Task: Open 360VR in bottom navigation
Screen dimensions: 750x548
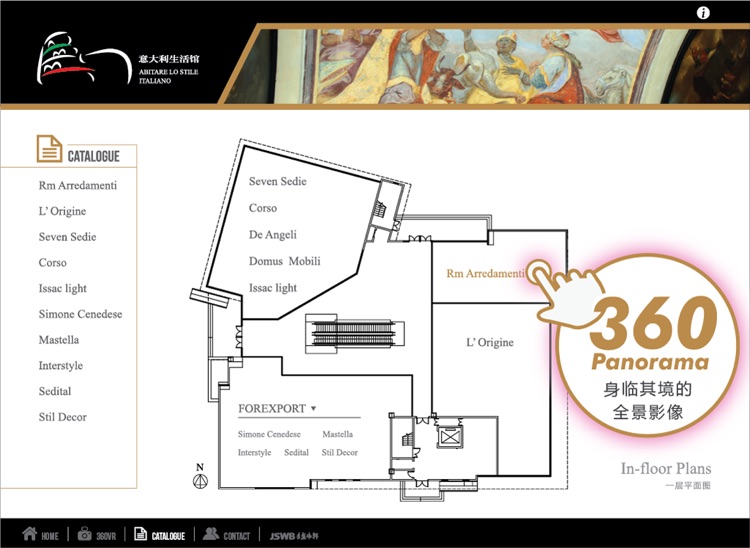Action: pyautogui.click(x=106, y=536)
